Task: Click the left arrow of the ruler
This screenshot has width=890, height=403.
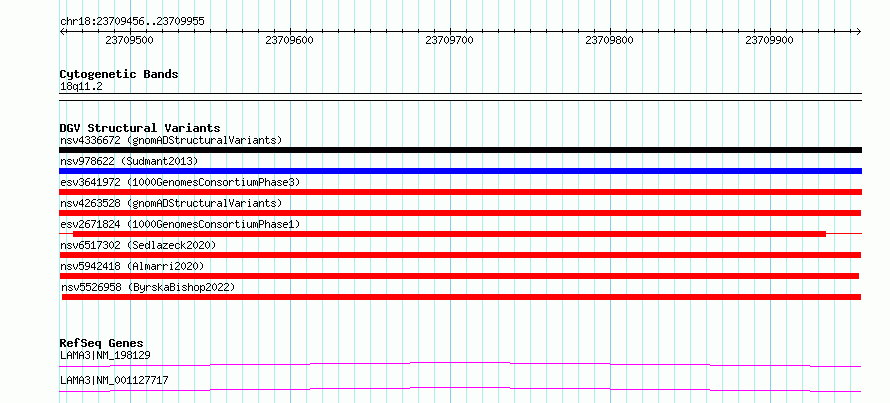Action: pyautogui.click(x=62, y=31)
